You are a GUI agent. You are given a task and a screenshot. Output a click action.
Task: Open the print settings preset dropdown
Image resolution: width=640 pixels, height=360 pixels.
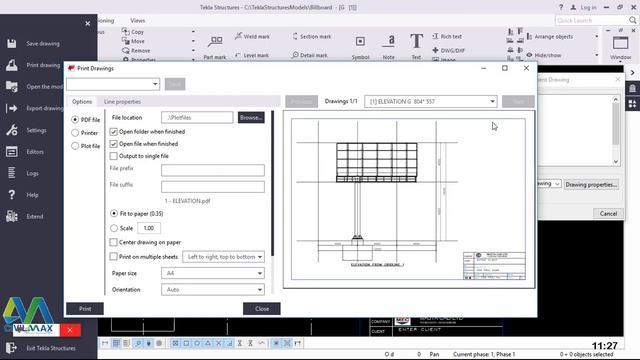coord(113,84)
